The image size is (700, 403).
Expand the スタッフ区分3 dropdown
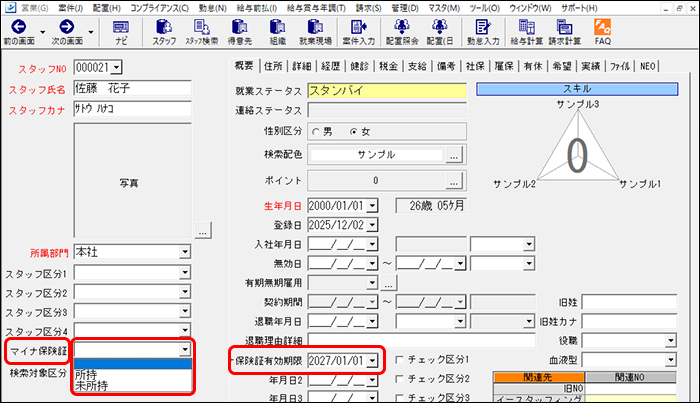(185, 311)
